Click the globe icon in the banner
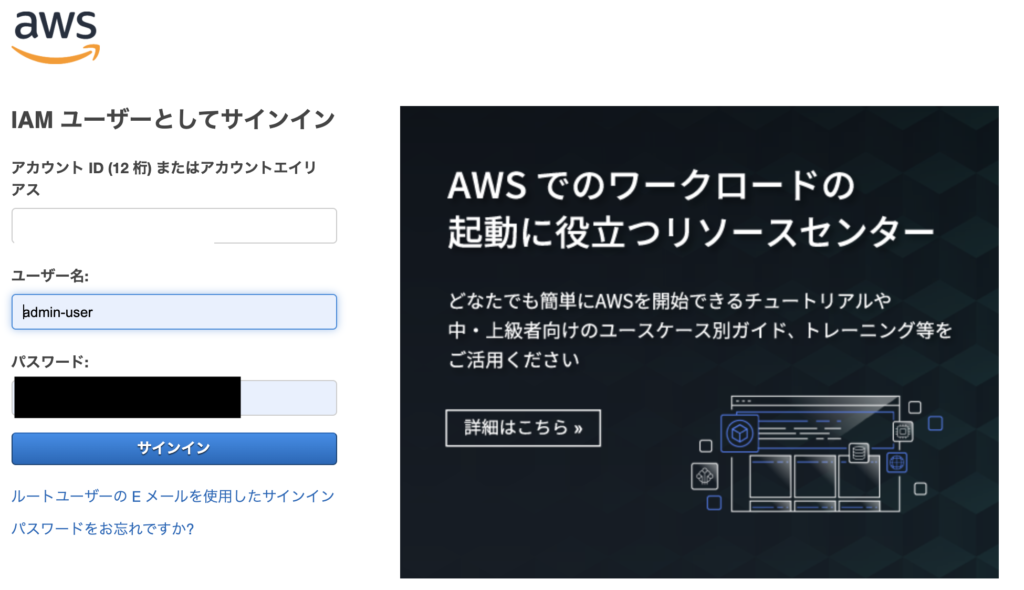 click(x=897, y=463)
